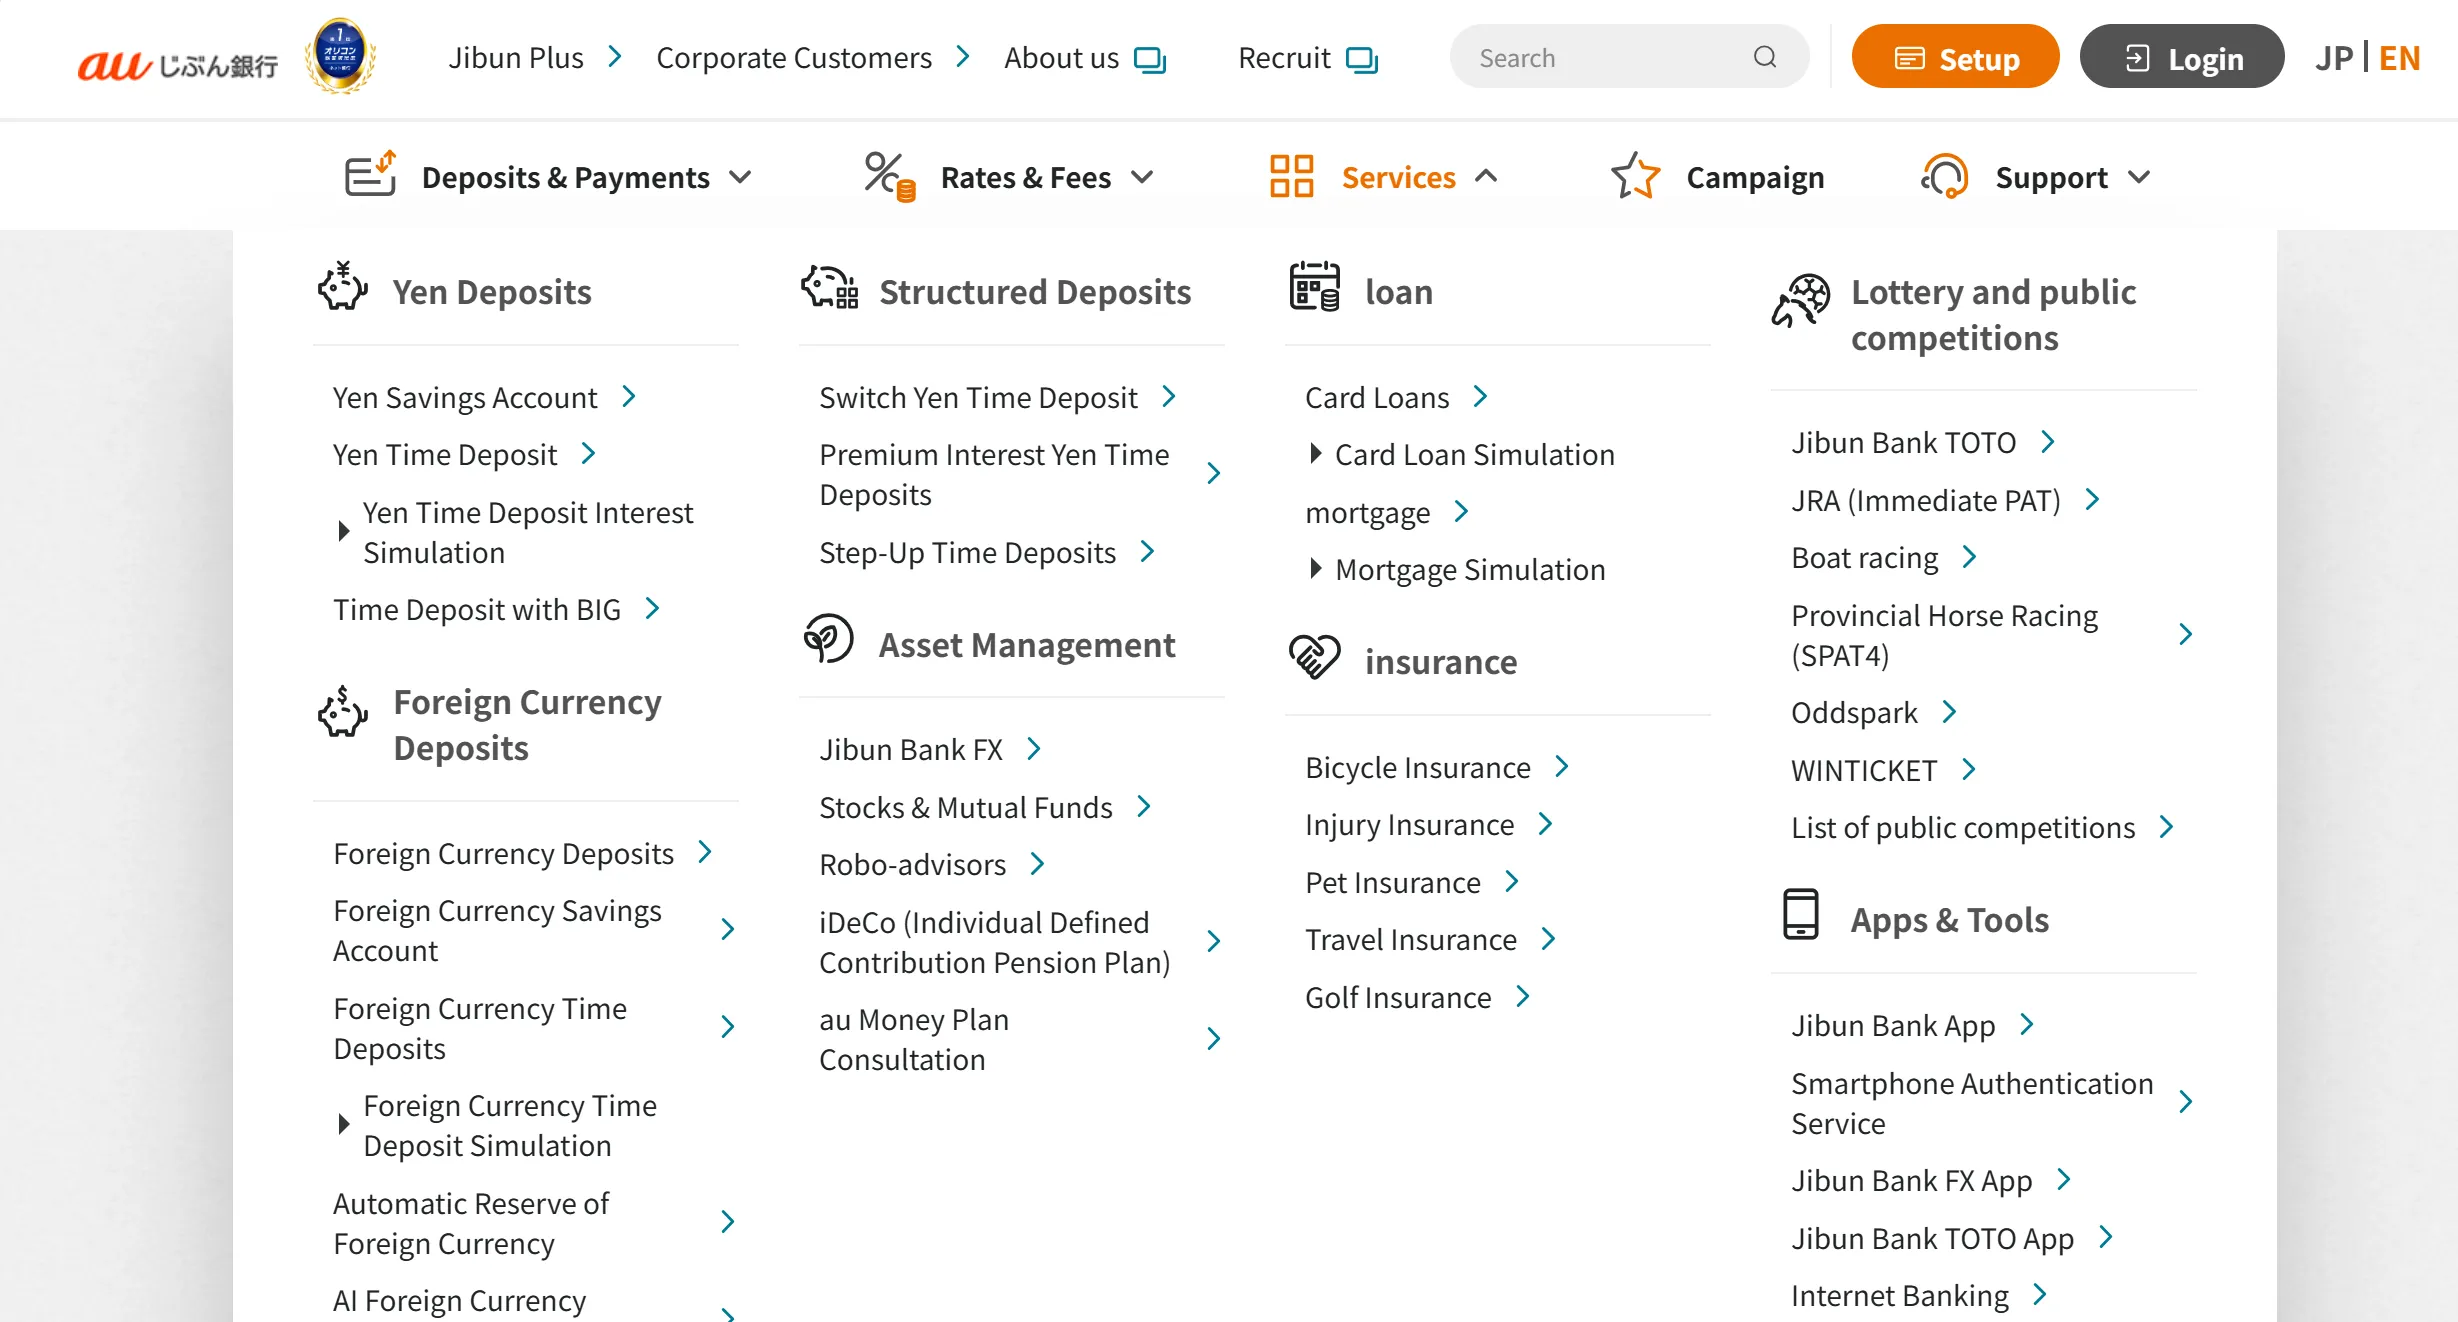This screenshot has width=2458, height=1322.
Task: Click the arrow next to Jibun Bank TOTO
Action: (x=2048, y=442)
